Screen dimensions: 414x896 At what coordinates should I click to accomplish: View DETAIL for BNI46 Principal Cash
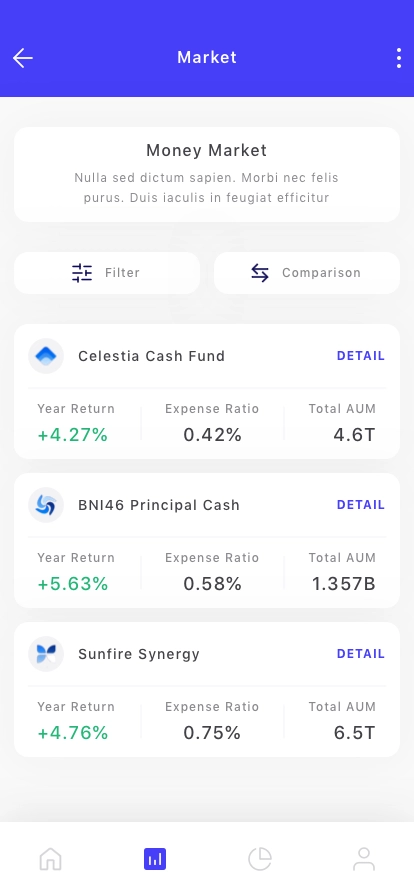point(361,505)
